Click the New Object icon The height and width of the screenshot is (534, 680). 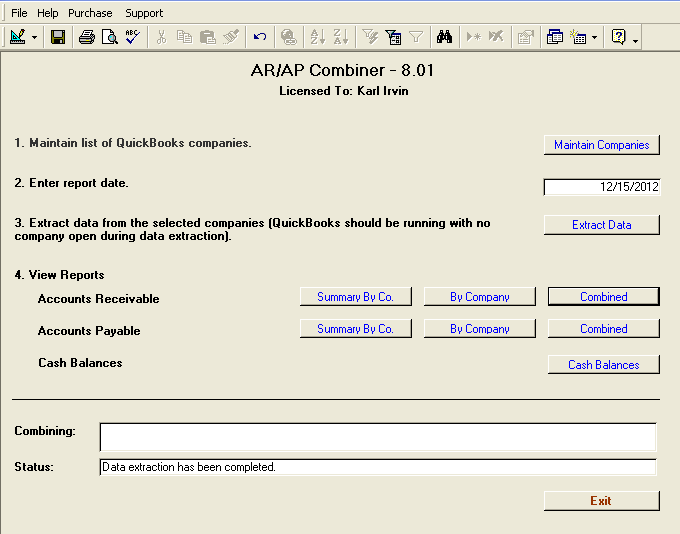(x=578, y=37)
